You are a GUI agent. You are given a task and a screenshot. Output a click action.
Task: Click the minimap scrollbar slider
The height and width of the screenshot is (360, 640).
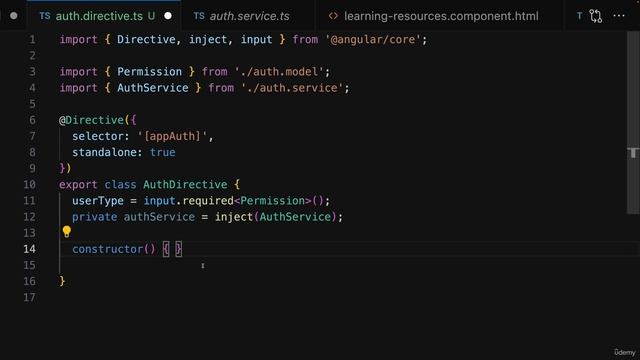pyautogui.click(x=633, y=122)
